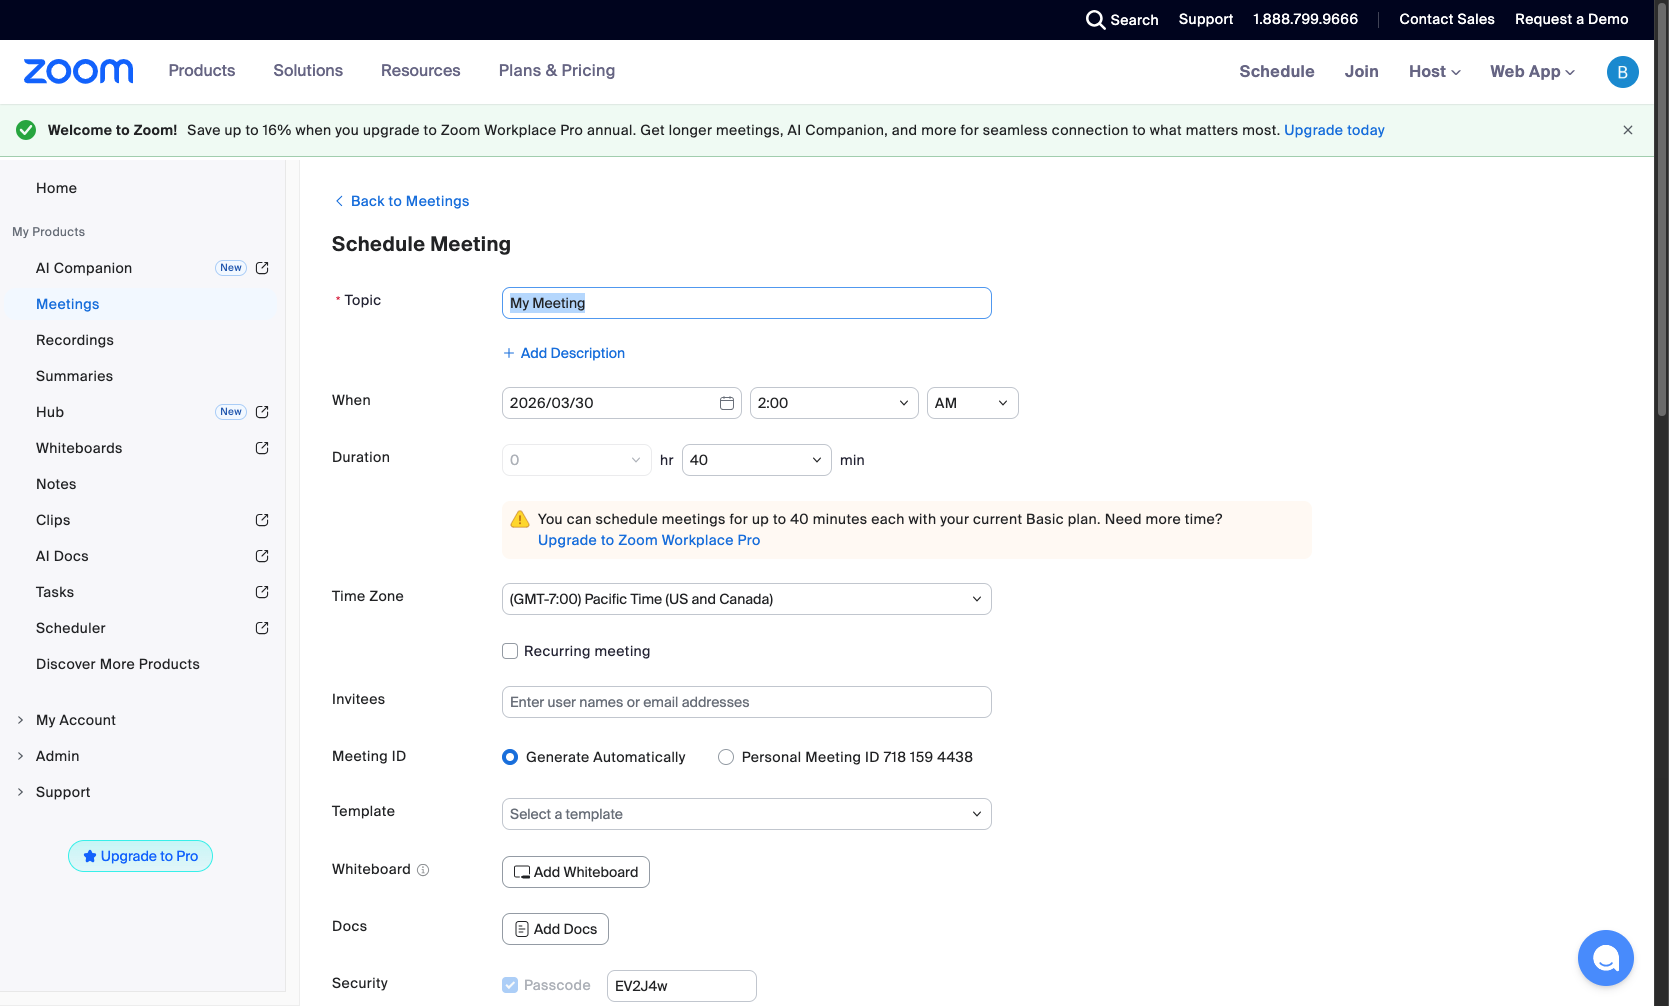Open the Time Zone dropdown
This screenshot has height=1006, width=1669.
click(x=746, y=599)
